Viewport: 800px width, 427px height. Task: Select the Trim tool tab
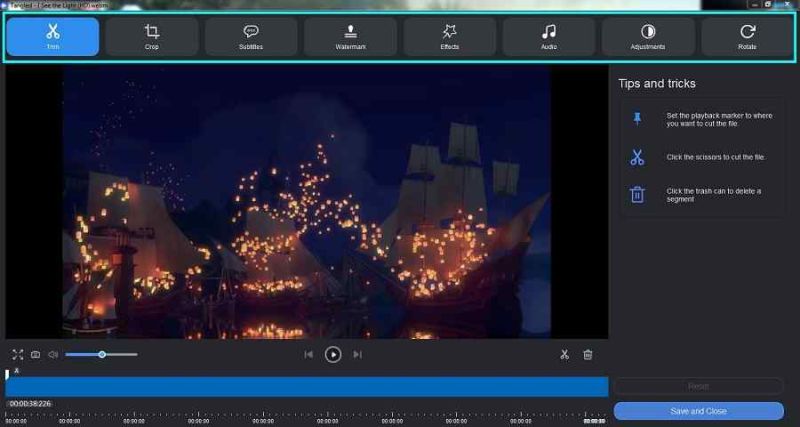click(53, 36)
